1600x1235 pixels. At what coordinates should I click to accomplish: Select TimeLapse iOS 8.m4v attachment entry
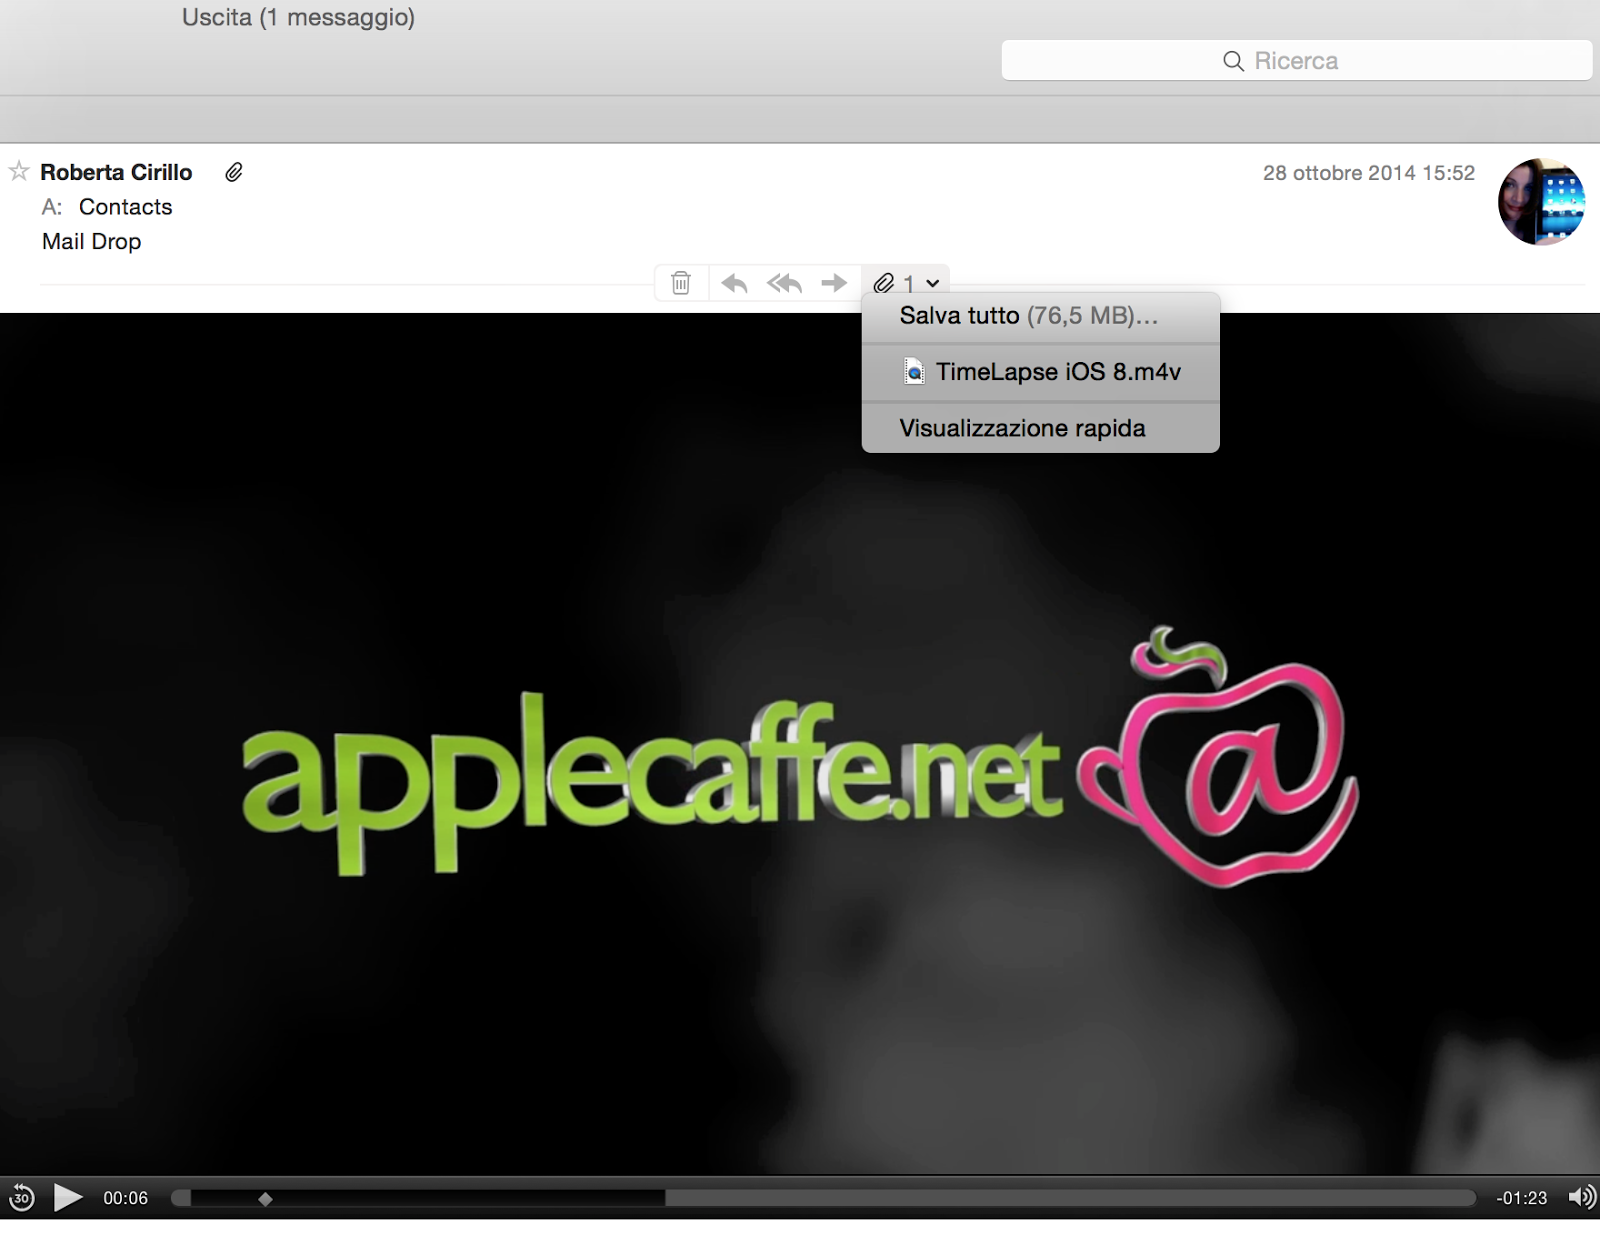coord(1040,372)
